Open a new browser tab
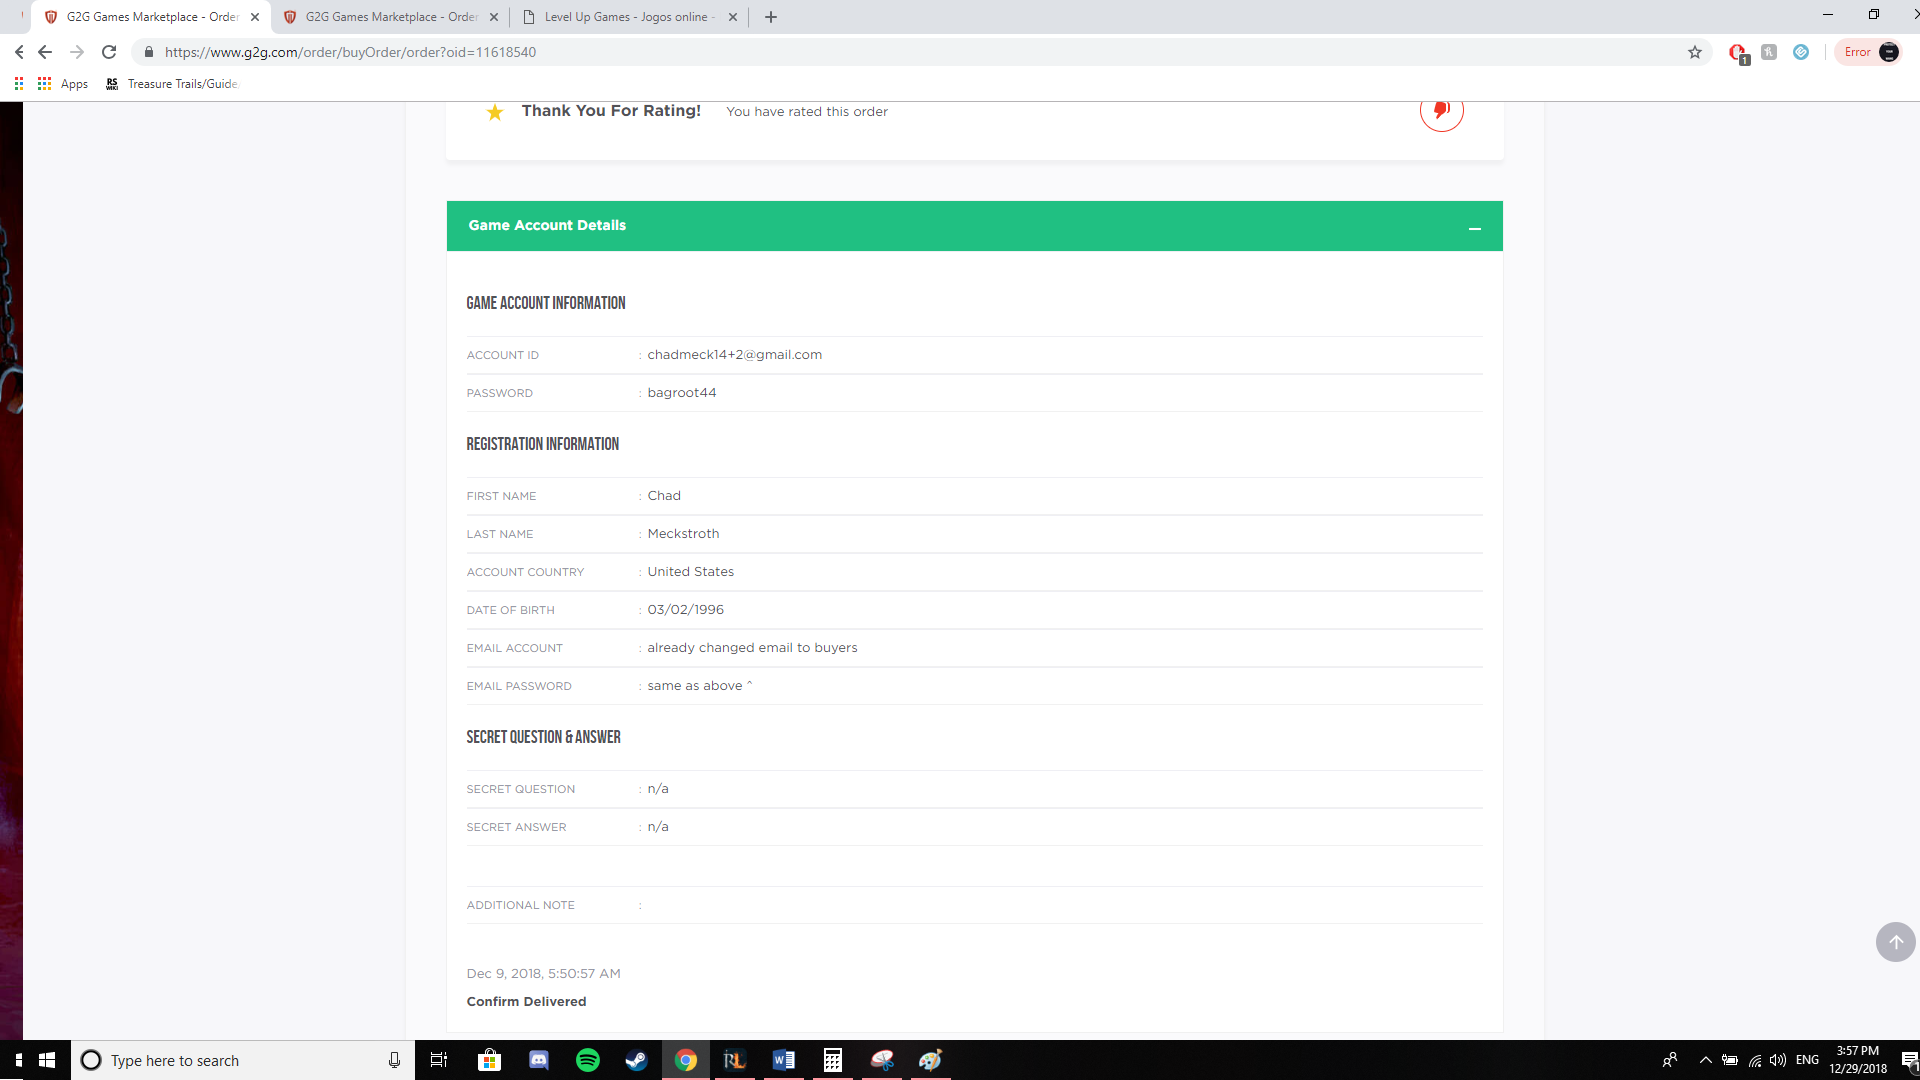The width and height of the screenshot is (1920, 1080). 771,17
